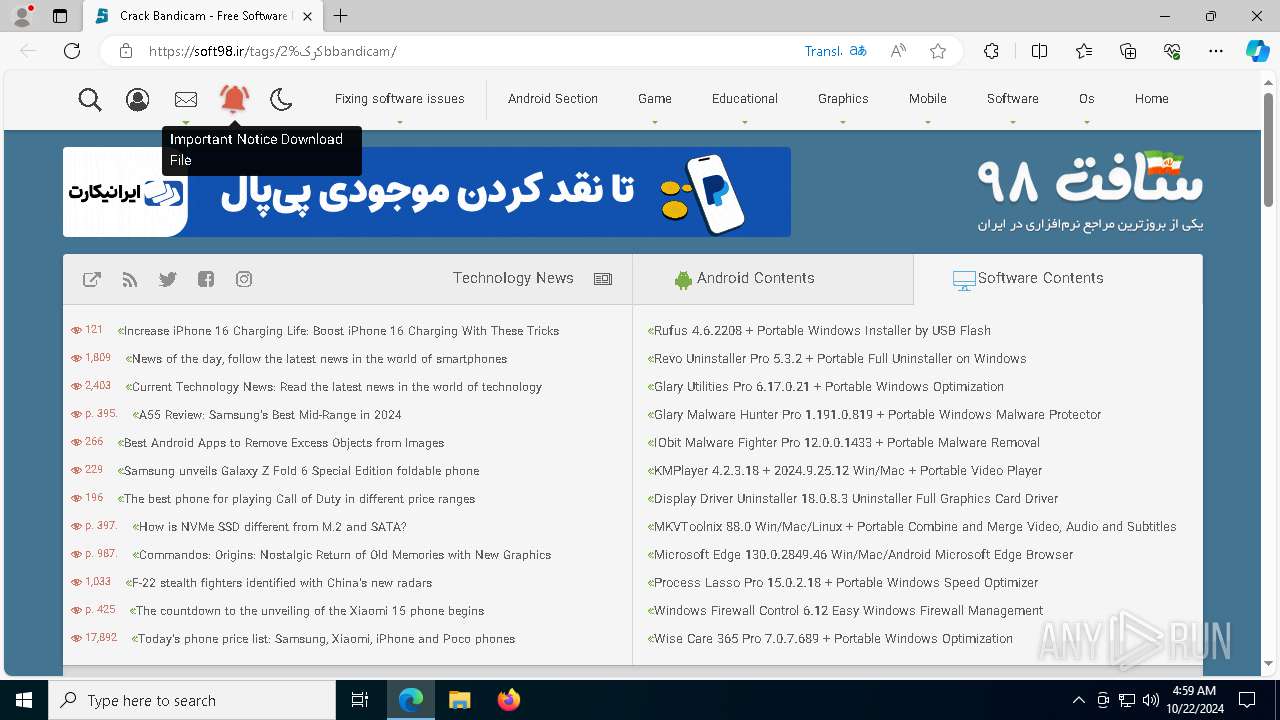This screenshot has width=1280, height=720.
Task: Click the taskbar search box
Action: [192, 700]
